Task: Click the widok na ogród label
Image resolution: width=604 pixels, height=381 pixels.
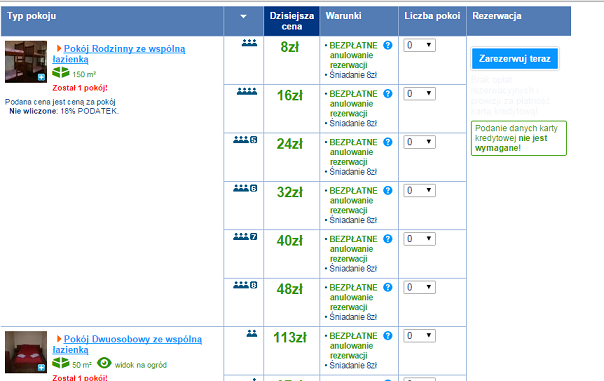Action: click(x=141, y=365)
